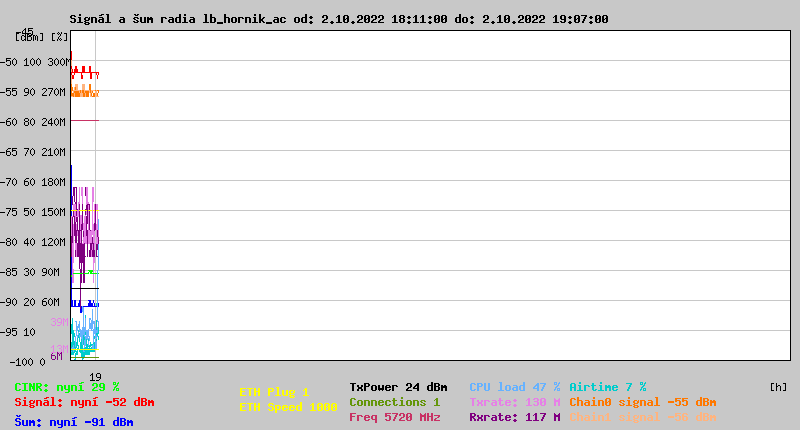Screen dimensions: 800x430
Task: Click the '[dBm]' axis unit header
Action: [30, 37]
